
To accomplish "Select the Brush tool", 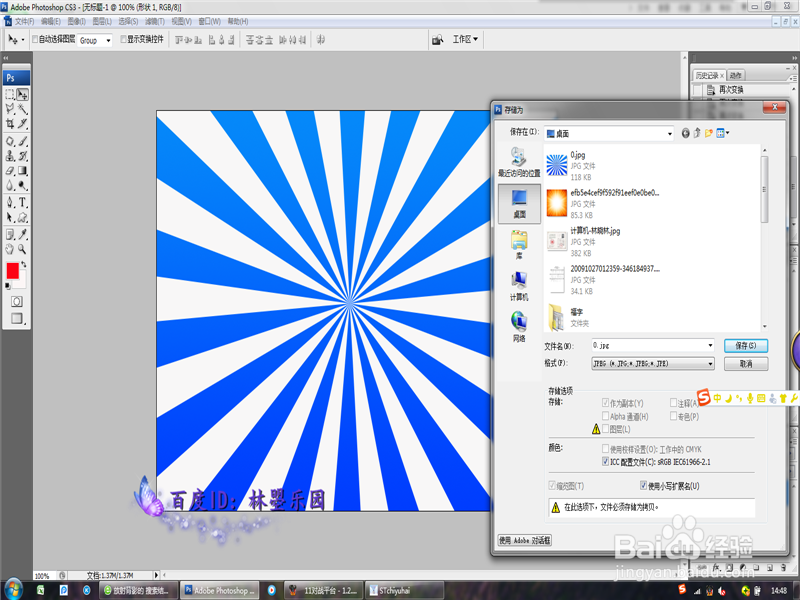I will pos(22,141).
